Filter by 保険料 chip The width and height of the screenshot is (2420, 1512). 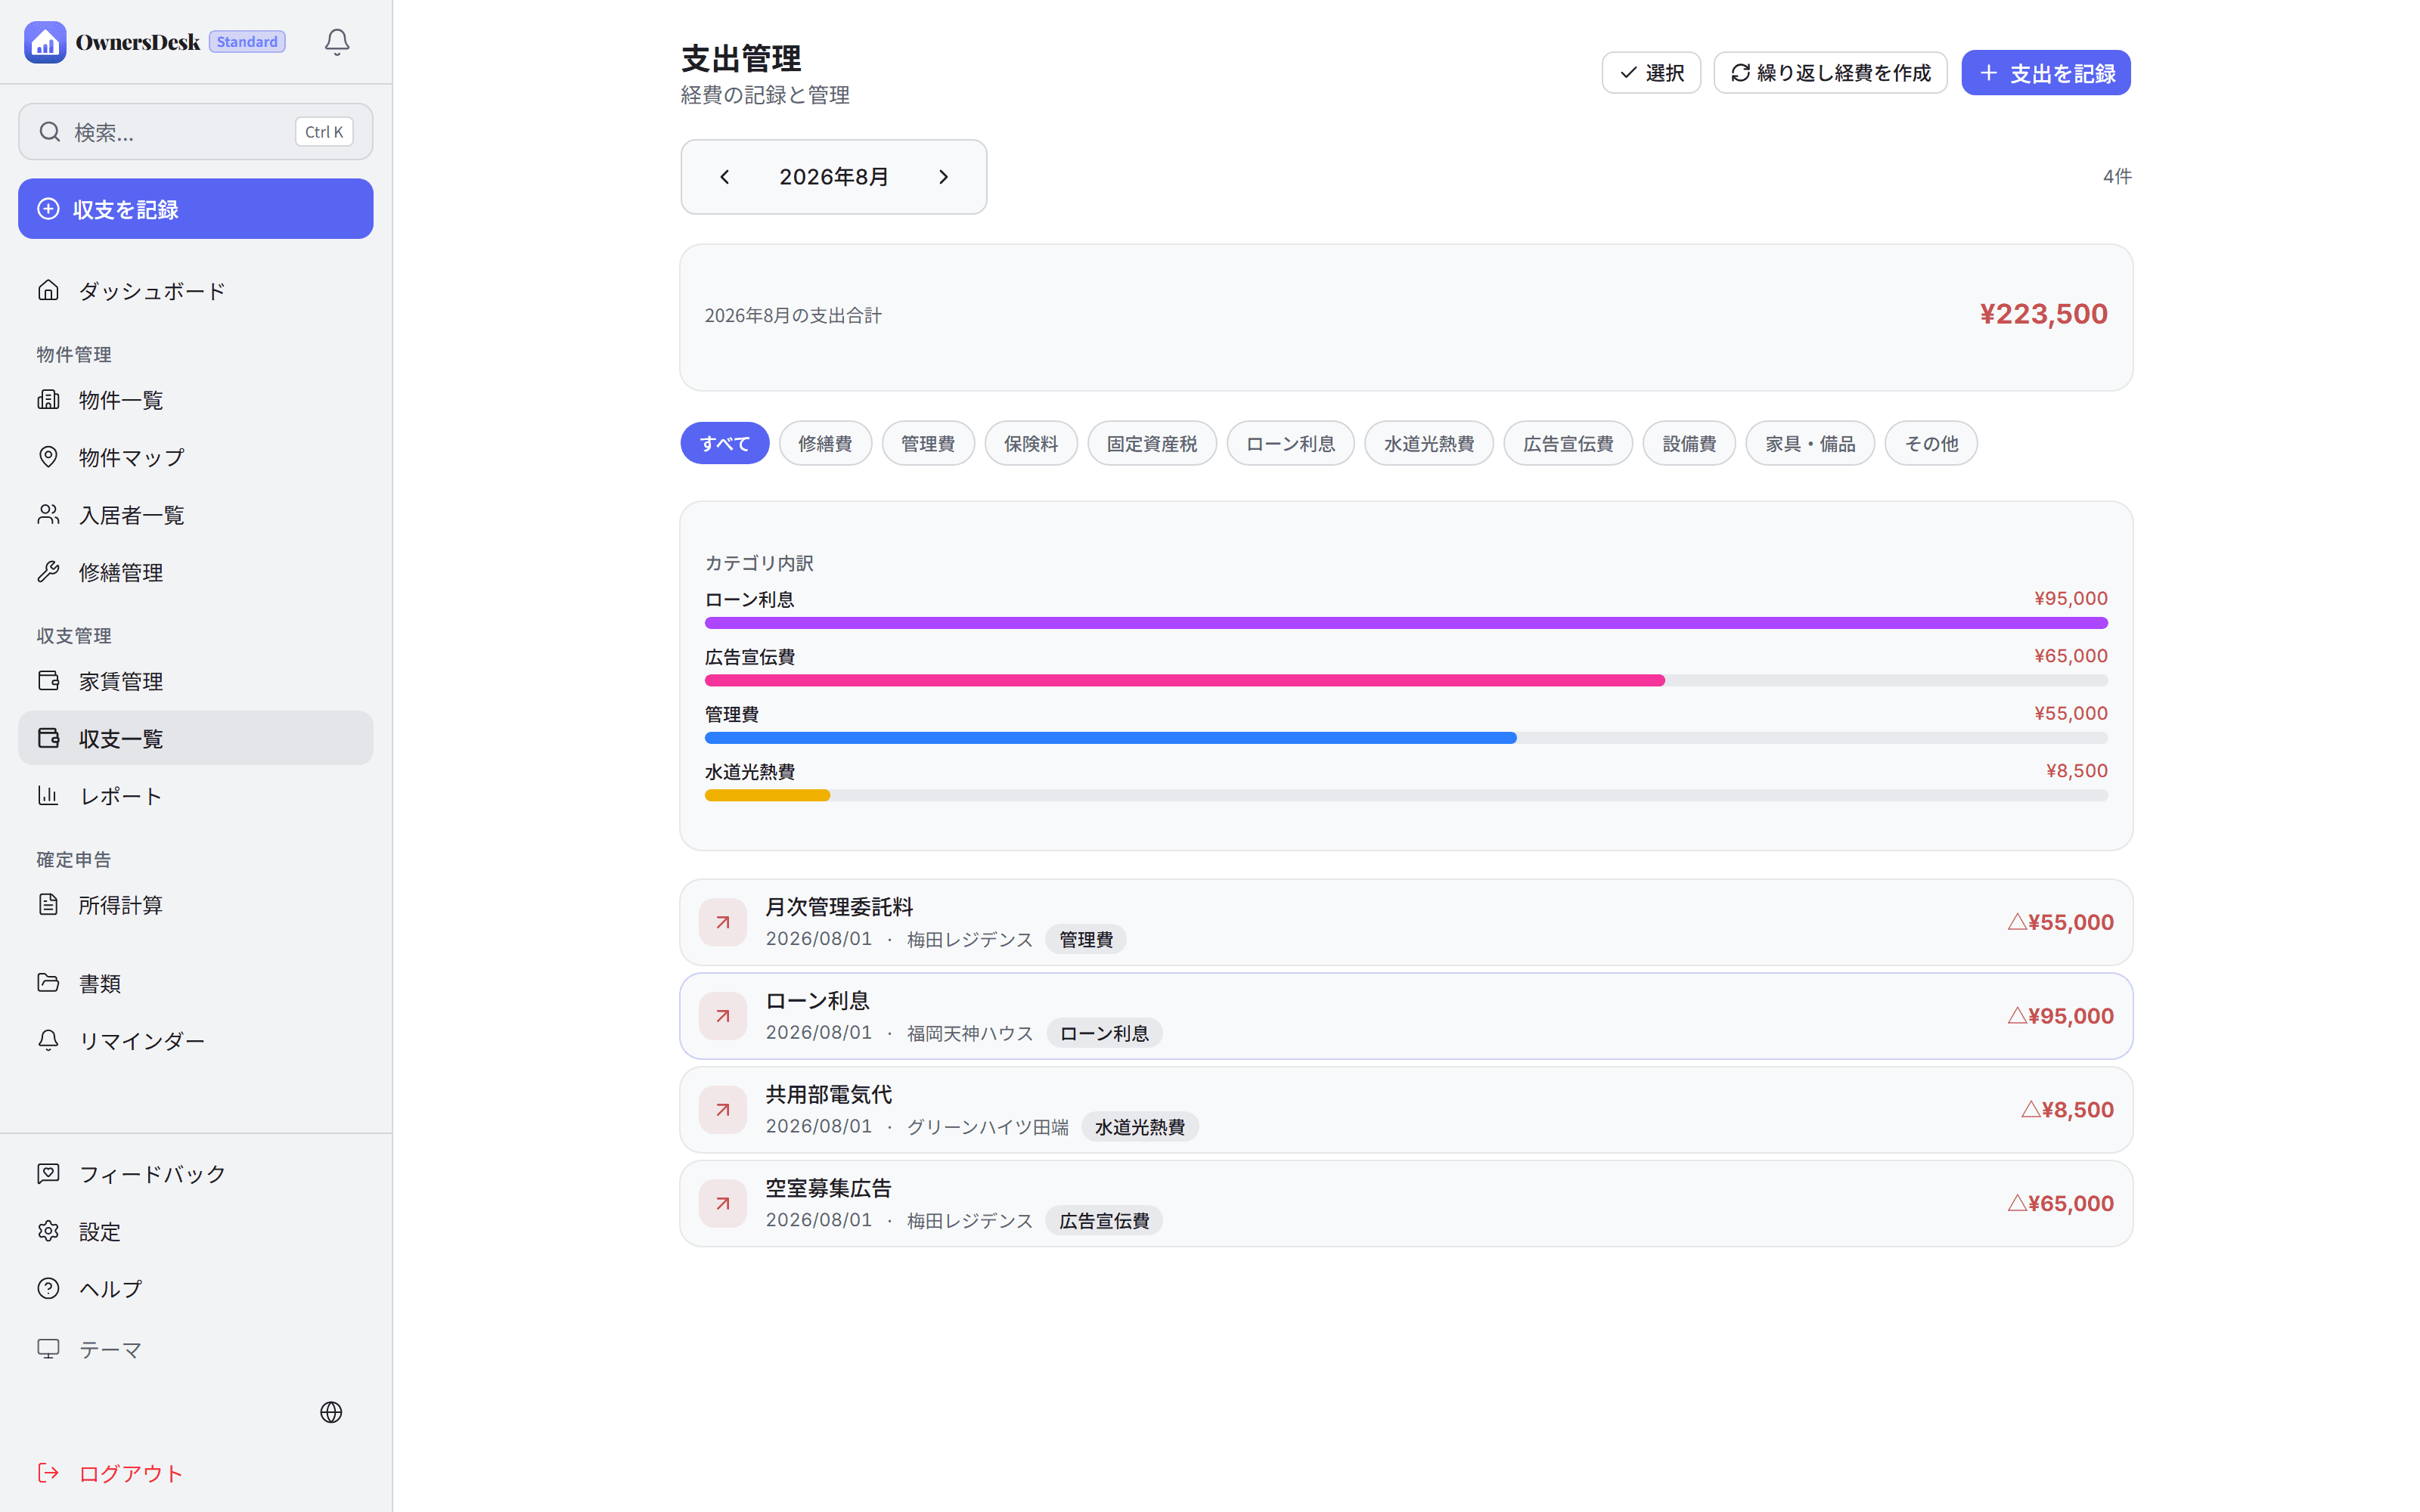pos(1031,443)
